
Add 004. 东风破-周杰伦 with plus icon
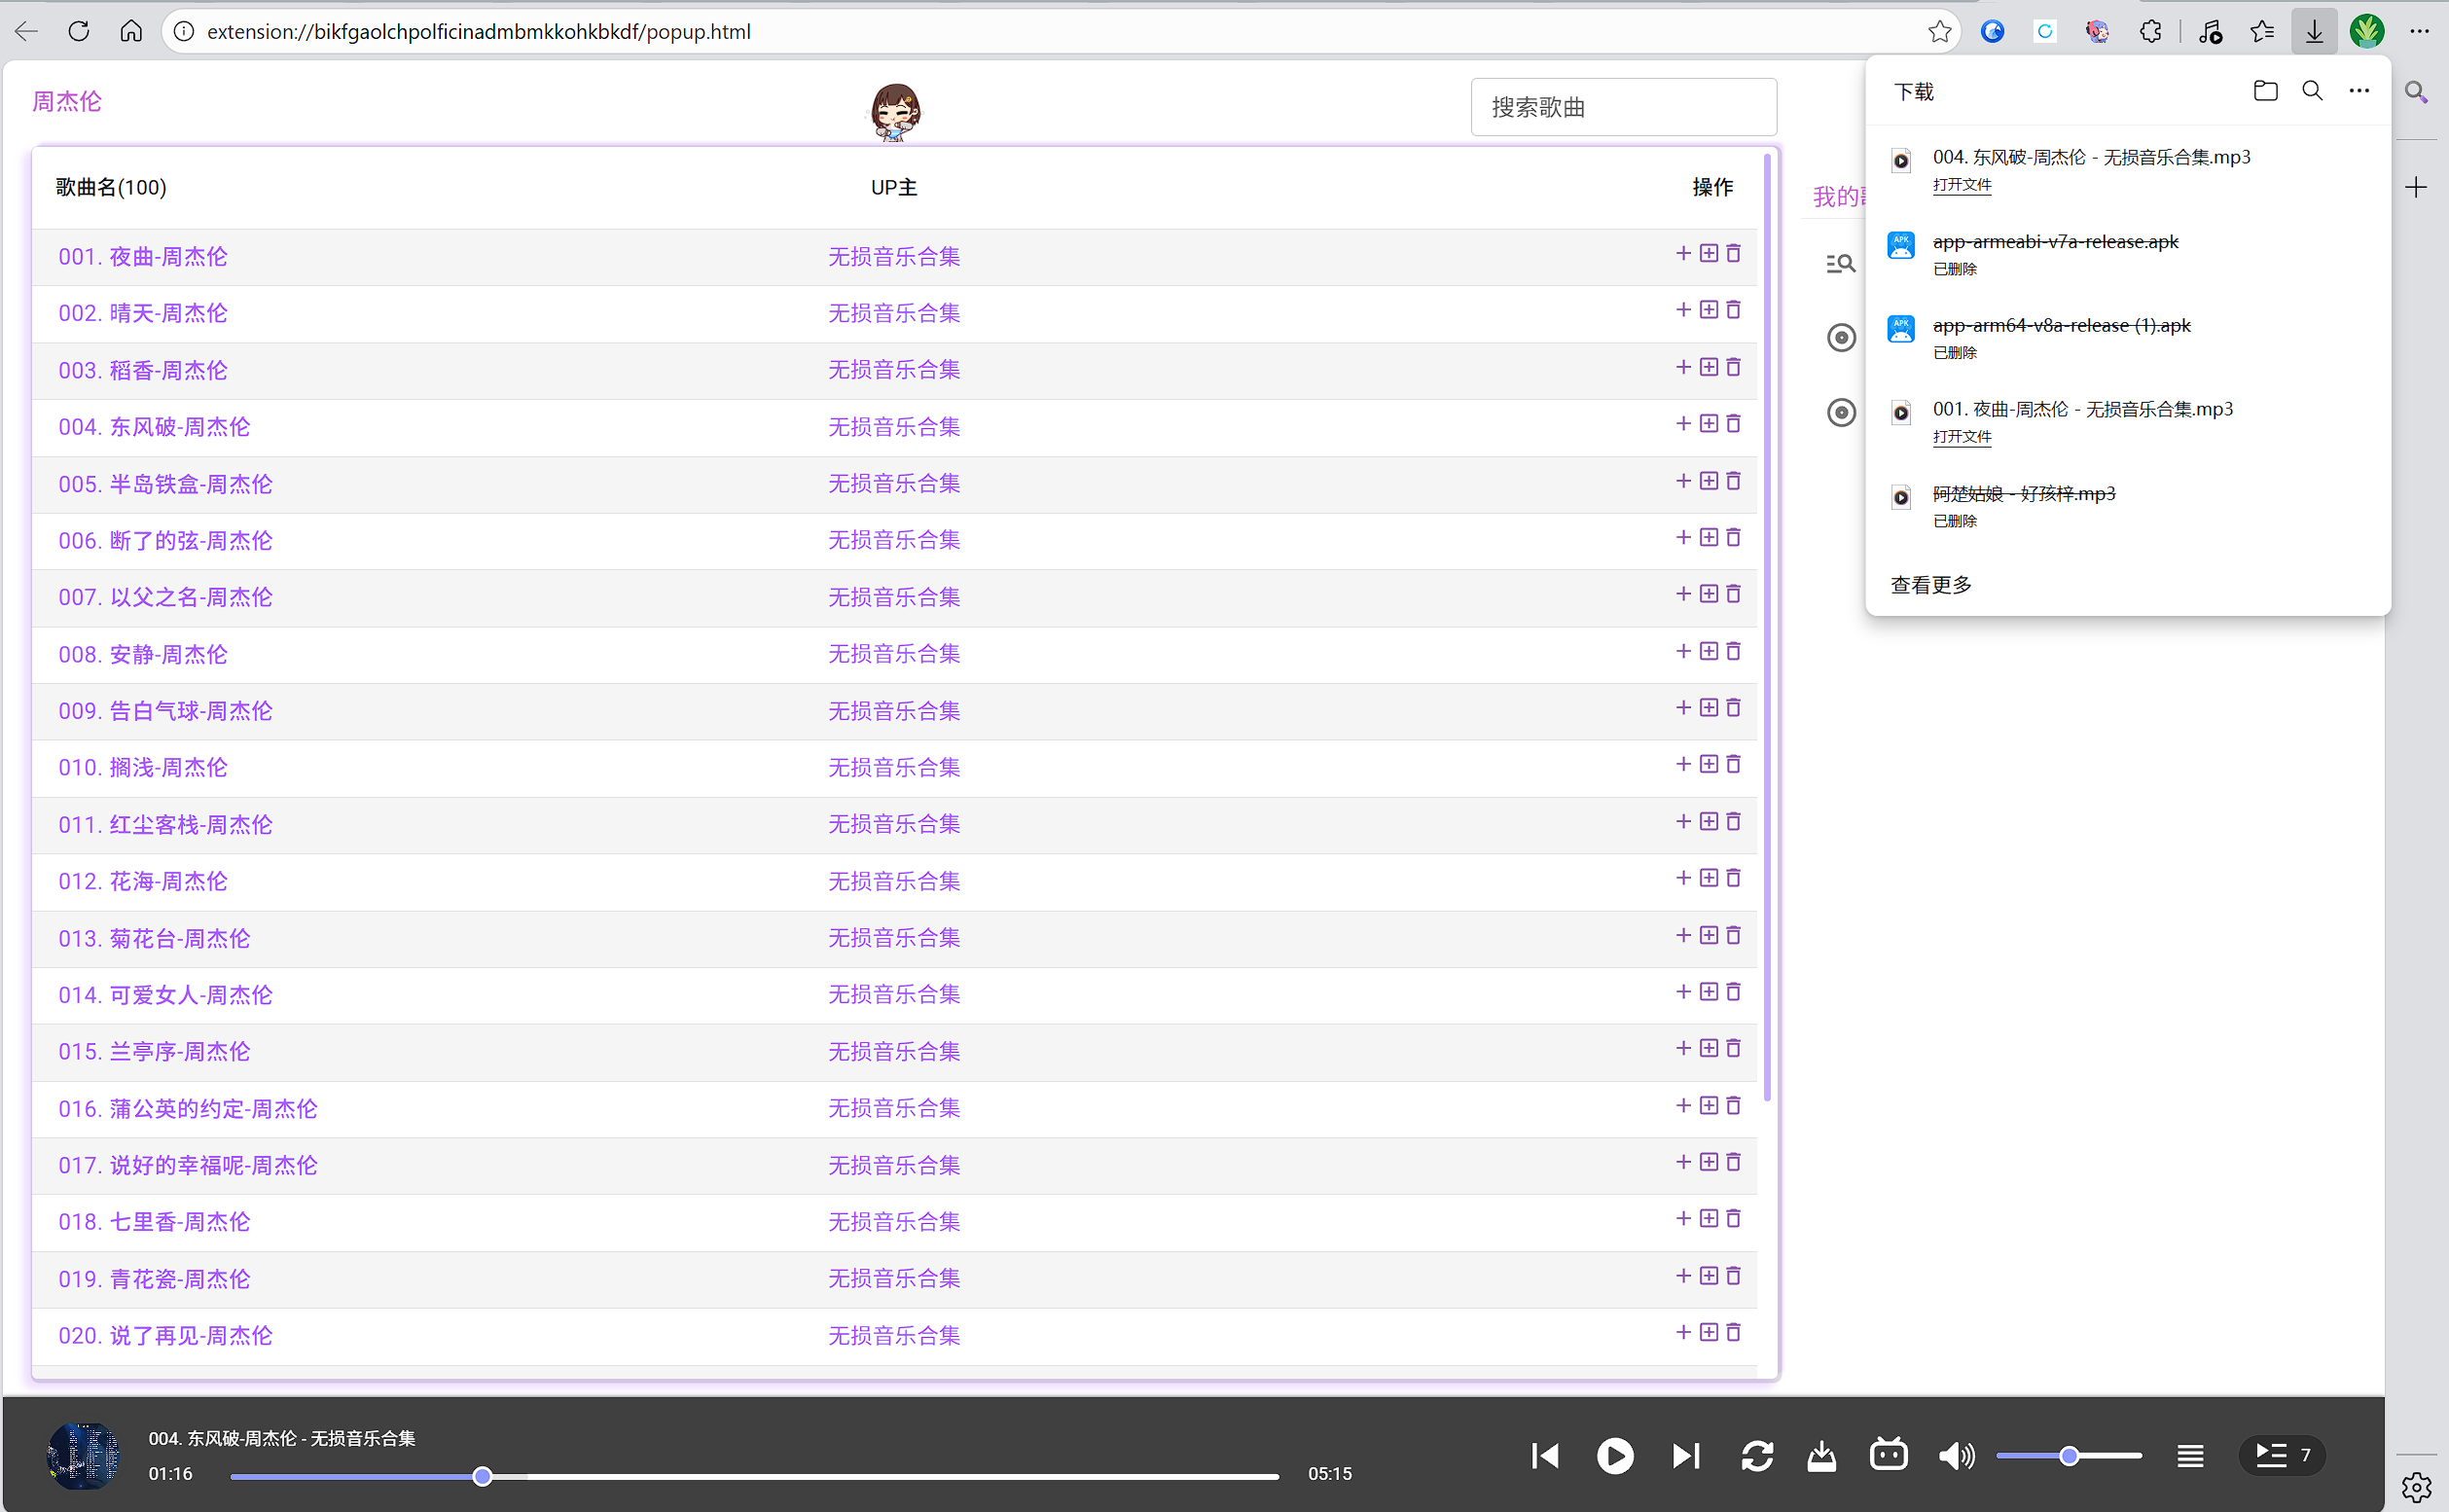1683,424
